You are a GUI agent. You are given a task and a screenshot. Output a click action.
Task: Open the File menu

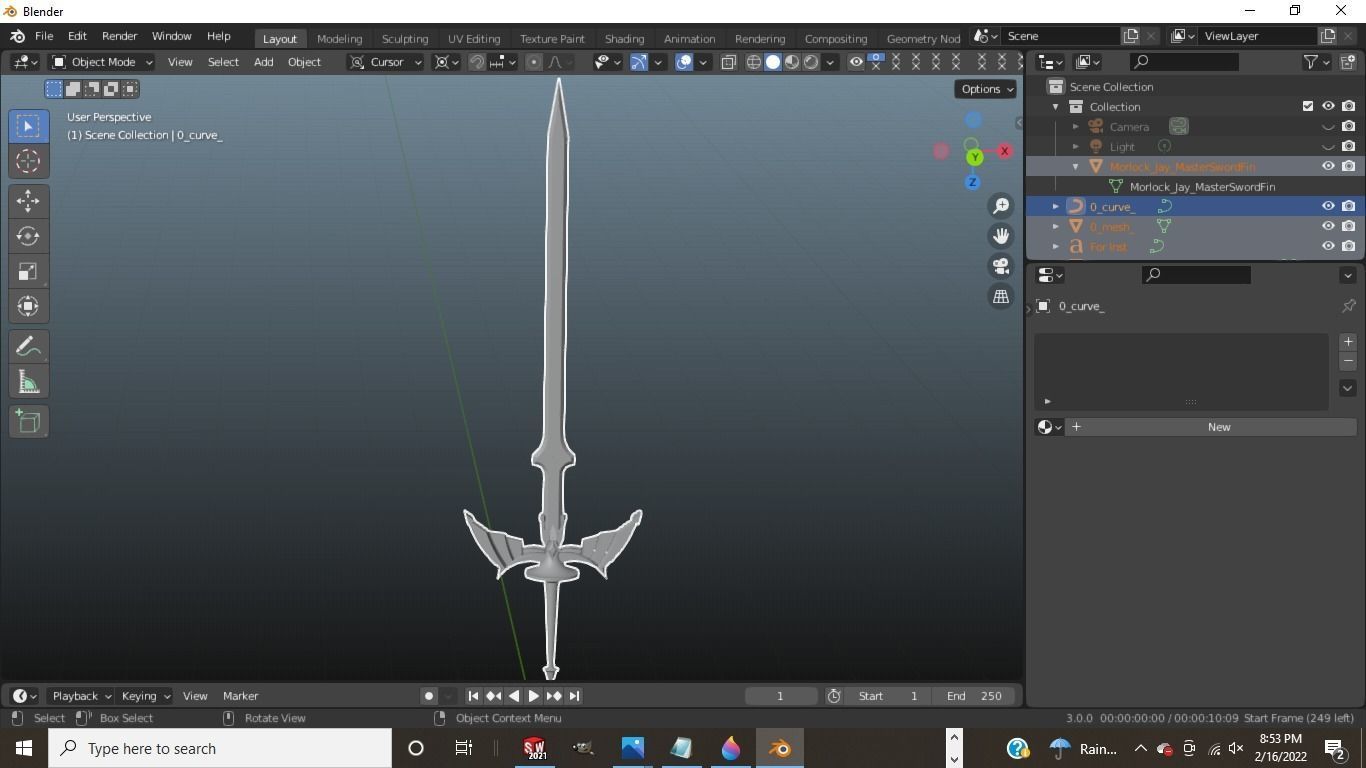[x=44, y=36]
